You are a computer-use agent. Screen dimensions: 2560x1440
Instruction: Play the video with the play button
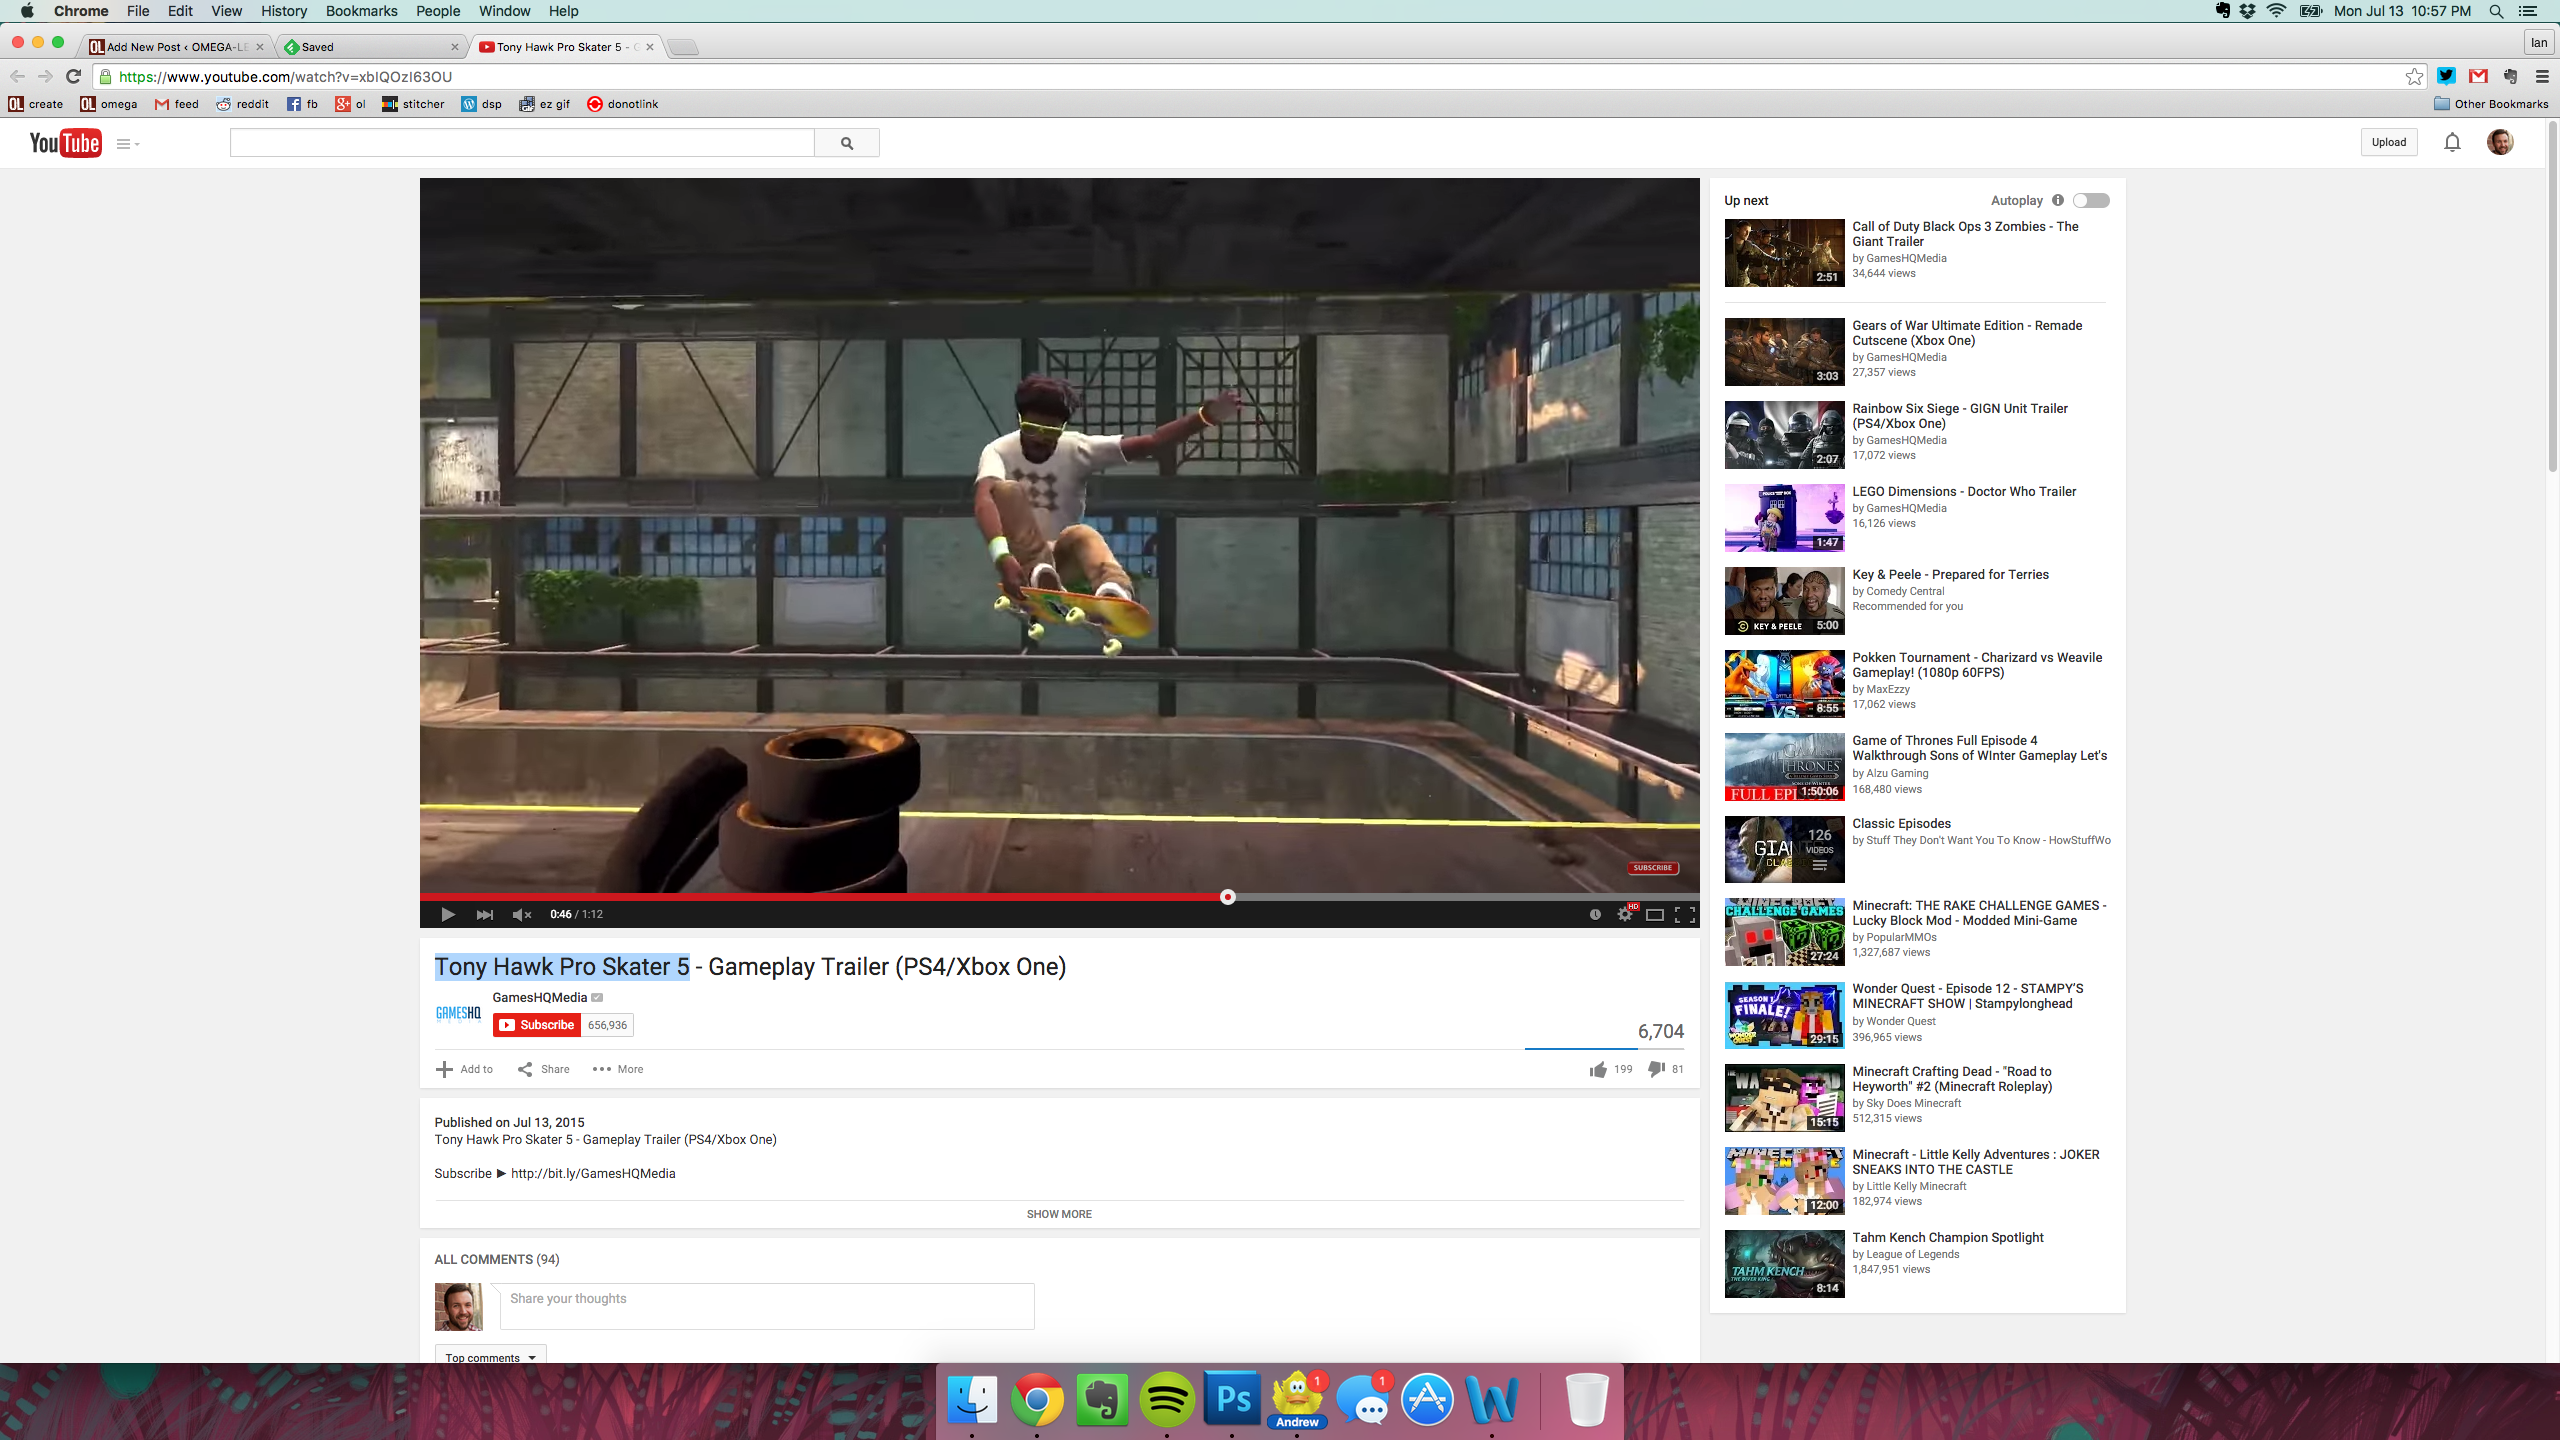[448, 914]
